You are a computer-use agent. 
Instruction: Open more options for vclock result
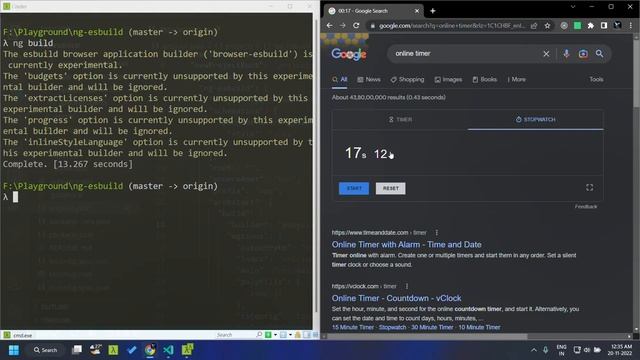[407, 286]
